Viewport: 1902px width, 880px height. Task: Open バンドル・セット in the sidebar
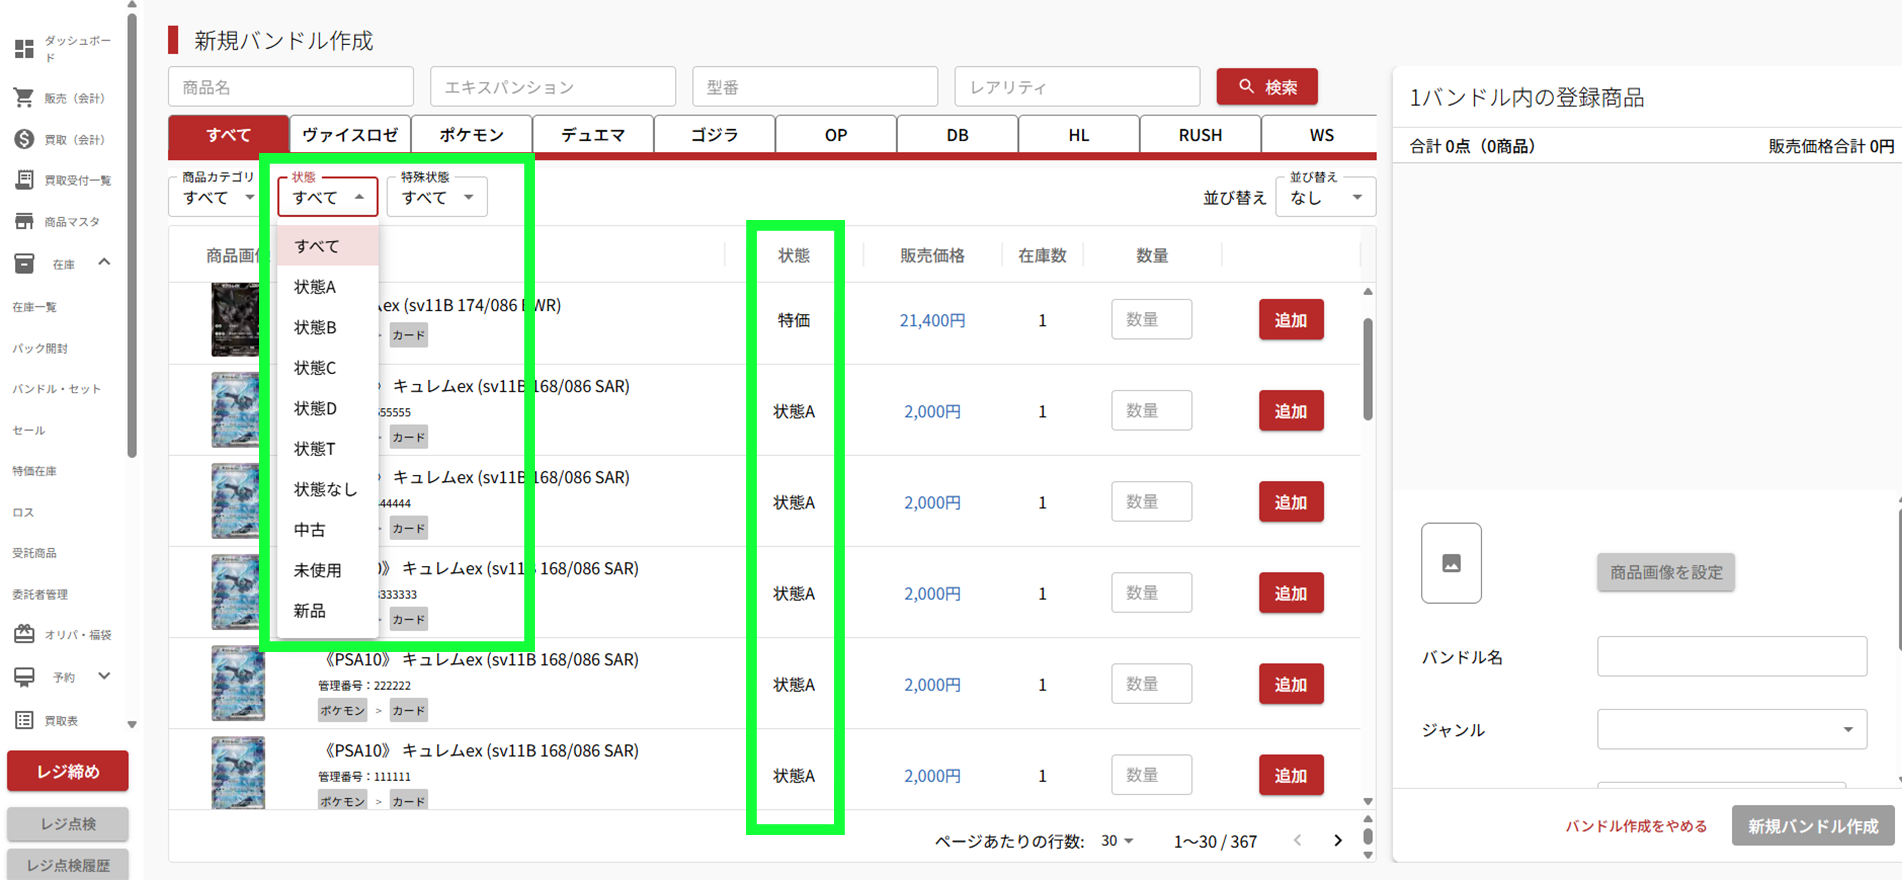pyautogui.click(x=57, y=389)
